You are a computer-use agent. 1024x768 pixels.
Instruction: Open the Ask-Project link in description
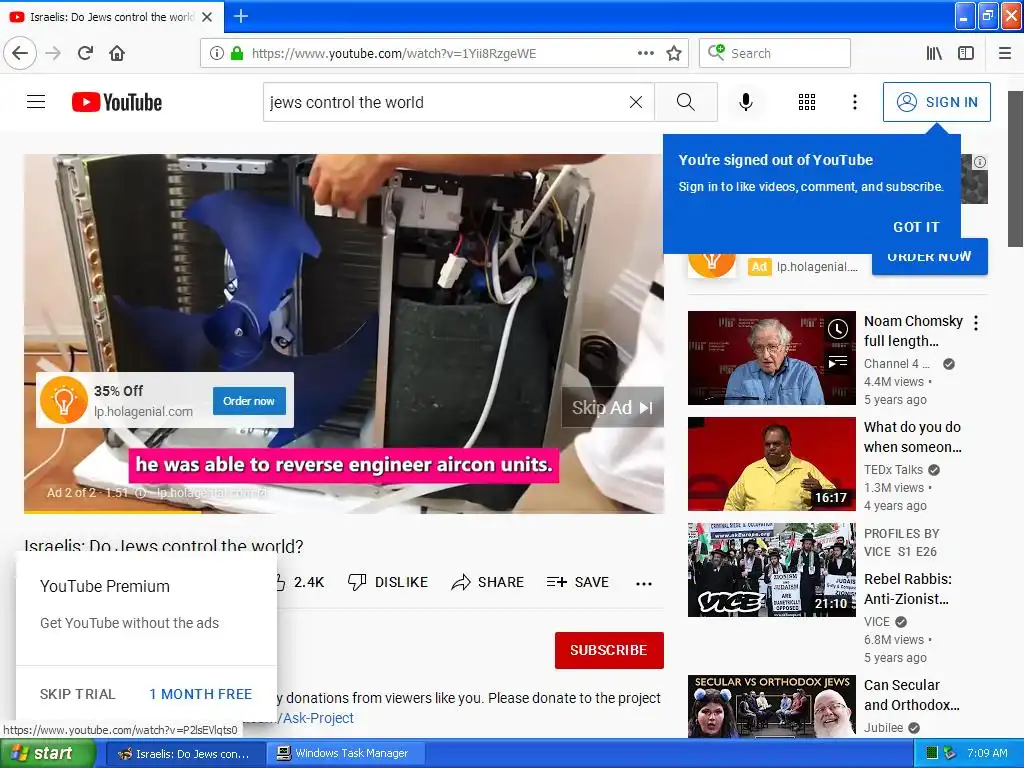coord(317,718)
